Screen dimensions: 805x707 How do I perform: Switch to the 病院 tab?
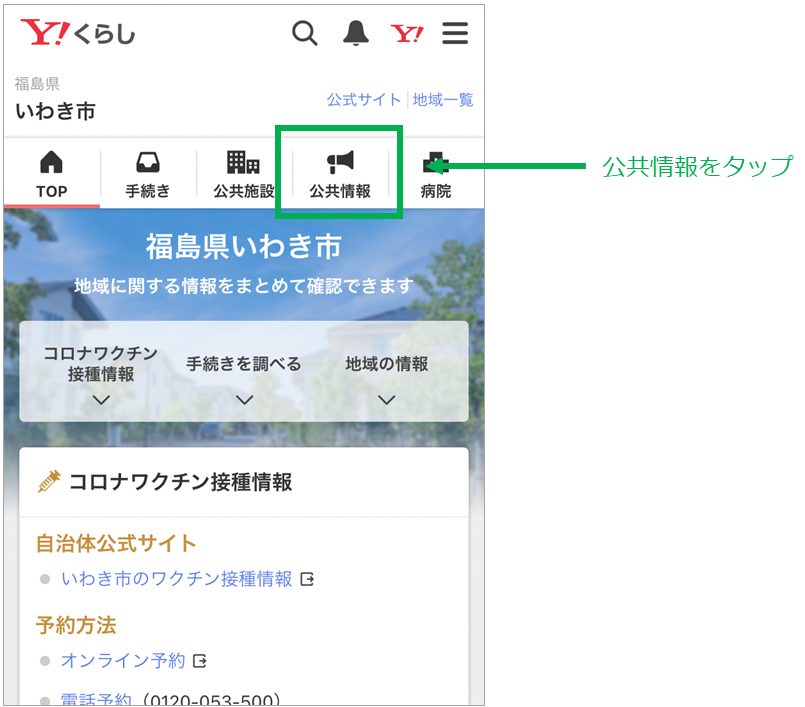tap(436, 174)
